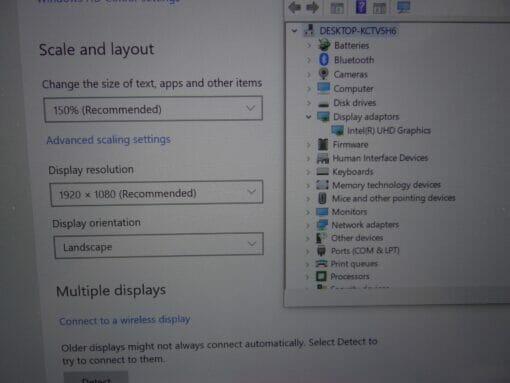Open the 1920 × 1080 resolution dropdown
The height and width of the screenshot is (383, 510).
pyautogui.click(x=157, y=193)
